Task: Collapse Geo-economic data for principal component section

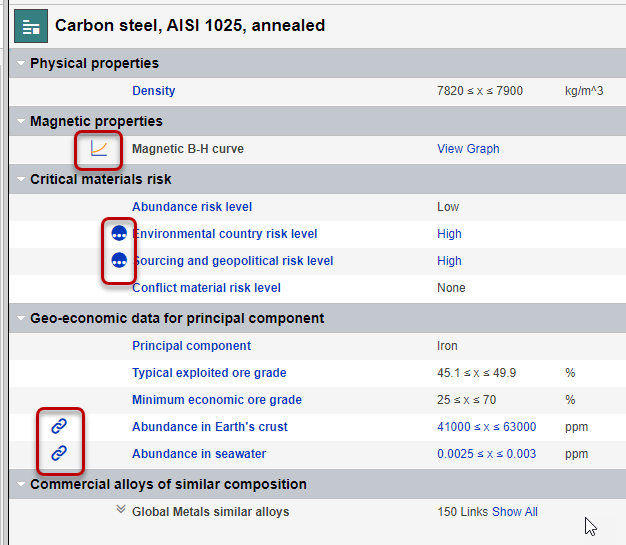Action: 21,319
